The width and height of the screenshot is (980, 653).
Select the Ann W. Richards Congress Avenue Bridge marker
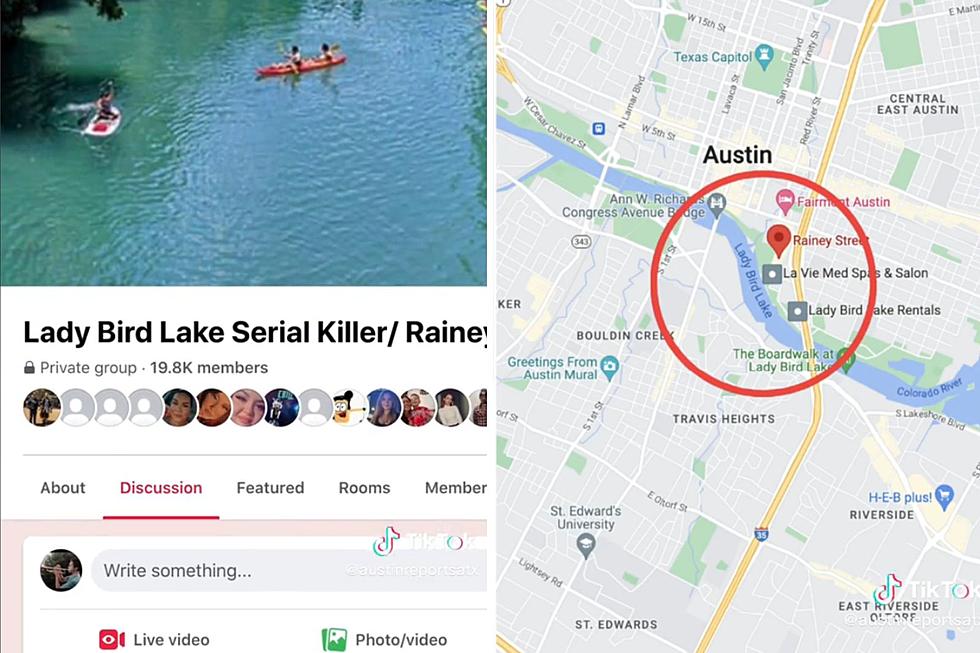click(717, 204)
